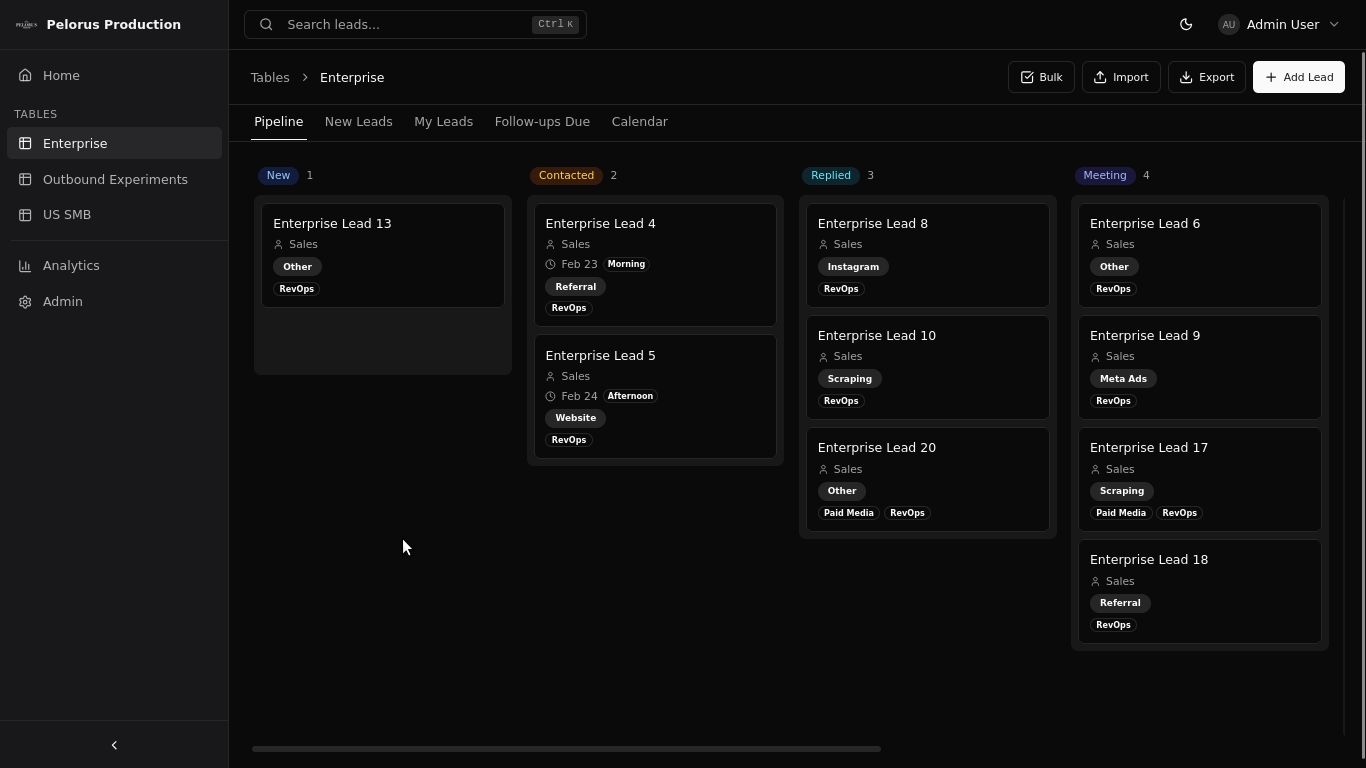Click the clock icon on Enterprise Lead 5
The height and width of the screenshot is (768, 1366).
[x=550, y=396]
